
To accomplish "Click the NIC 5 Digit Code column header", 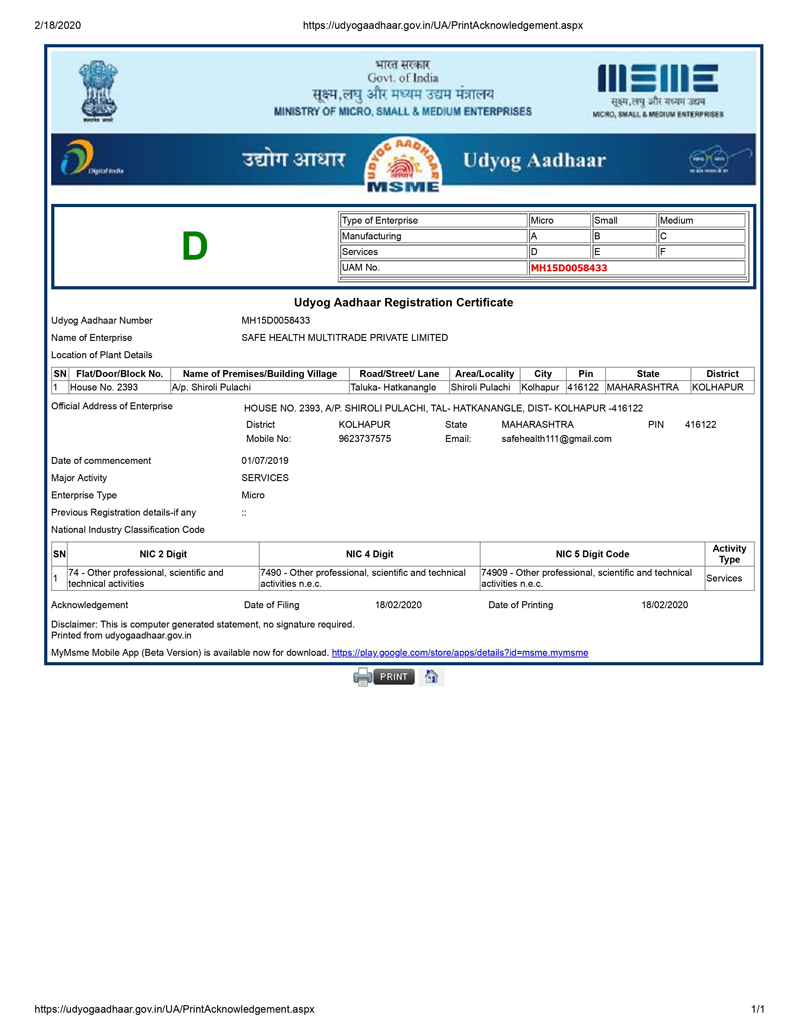I will coord(592,554).
